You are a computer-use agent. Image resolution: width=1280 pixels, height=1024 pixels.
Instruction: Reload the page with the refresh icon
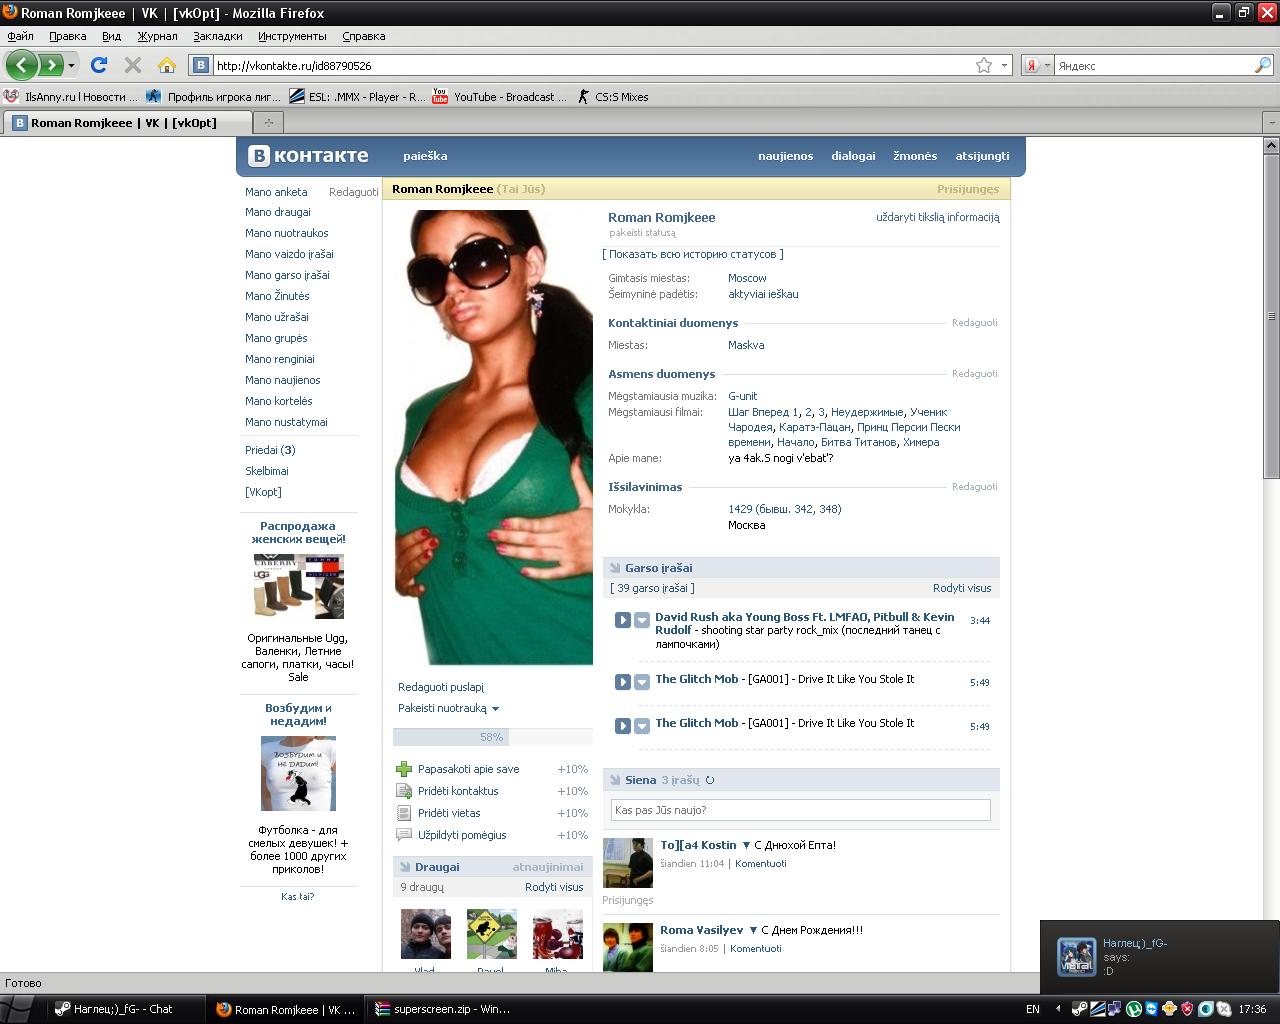tap(99, 65)
